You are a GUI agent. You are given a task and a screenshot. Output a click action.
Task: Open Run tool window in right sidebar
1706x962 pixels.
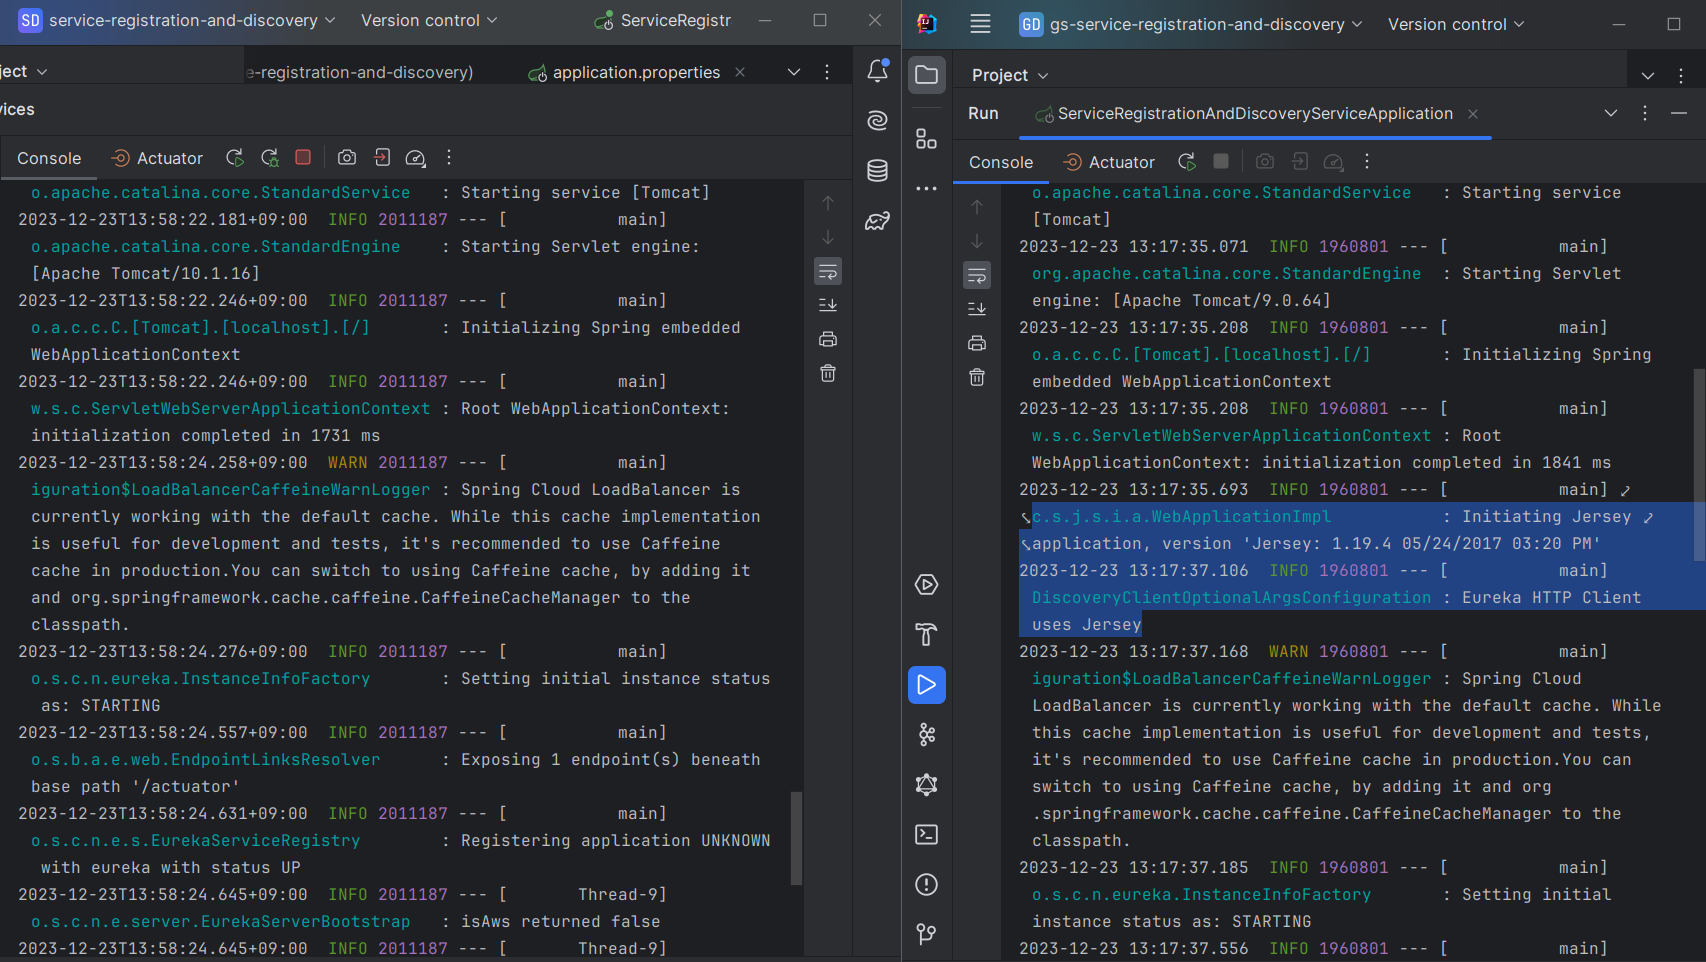[x=927, y=685]
